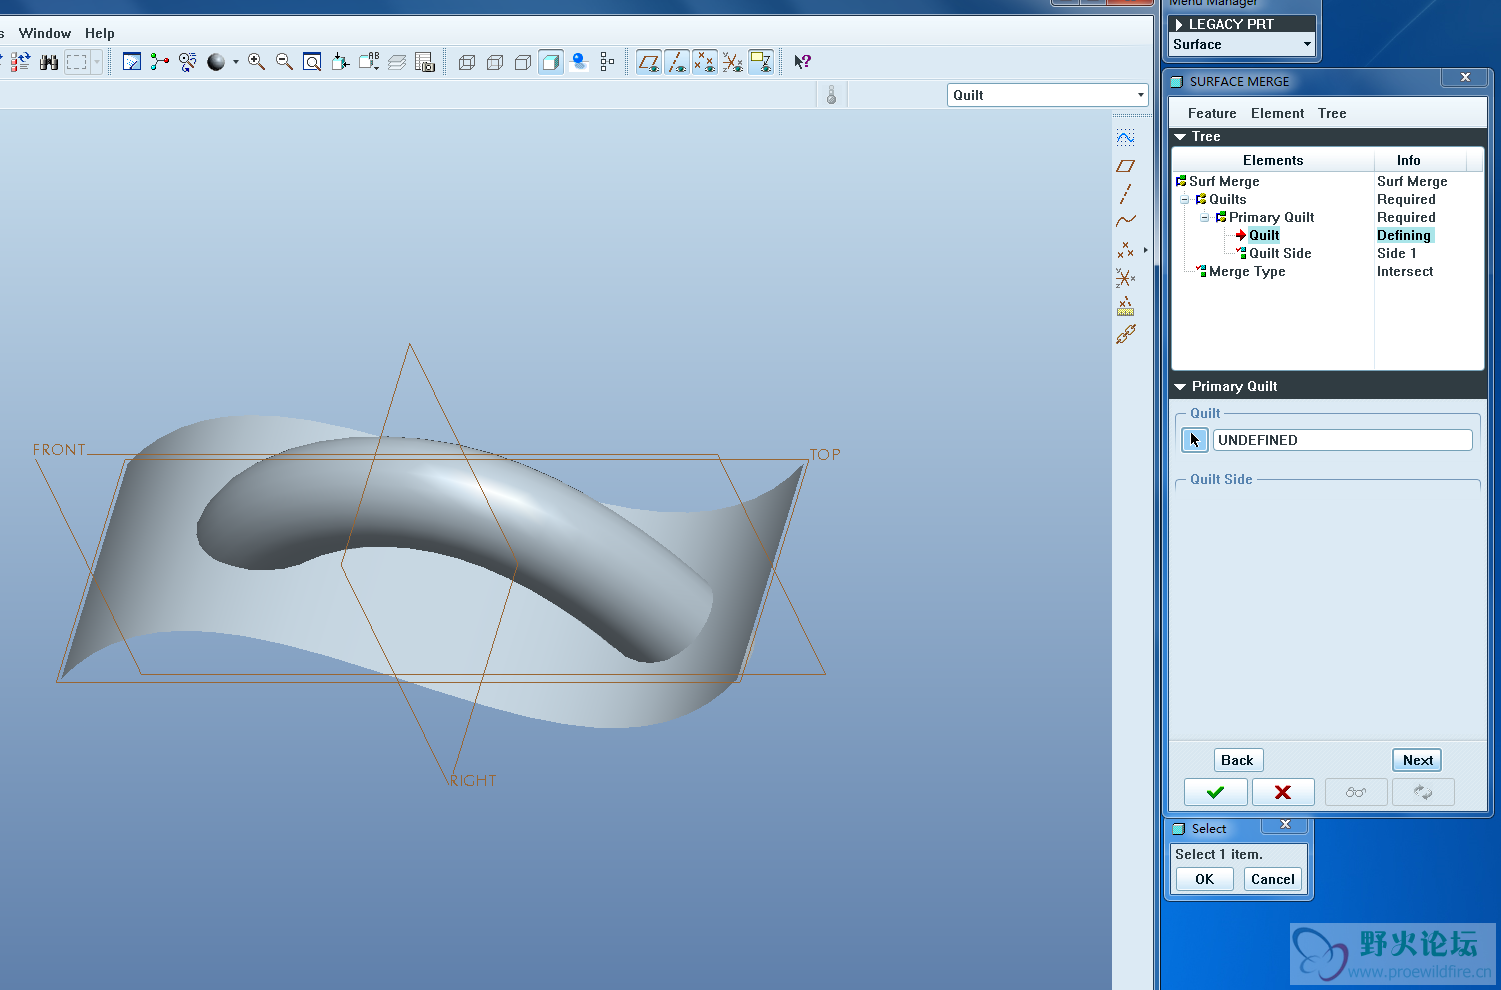Click OK in the Select dialog

(x=1204, y=879)
